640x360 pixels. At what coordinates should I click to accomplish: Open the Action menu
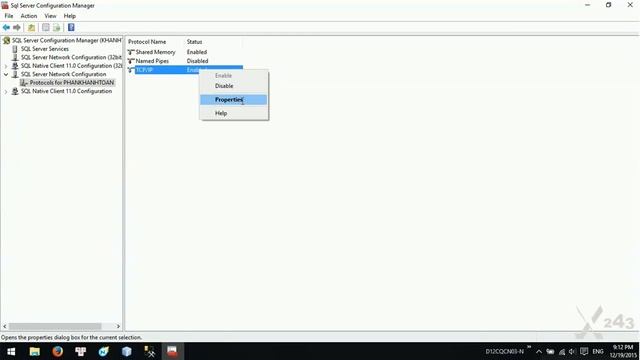29,16
